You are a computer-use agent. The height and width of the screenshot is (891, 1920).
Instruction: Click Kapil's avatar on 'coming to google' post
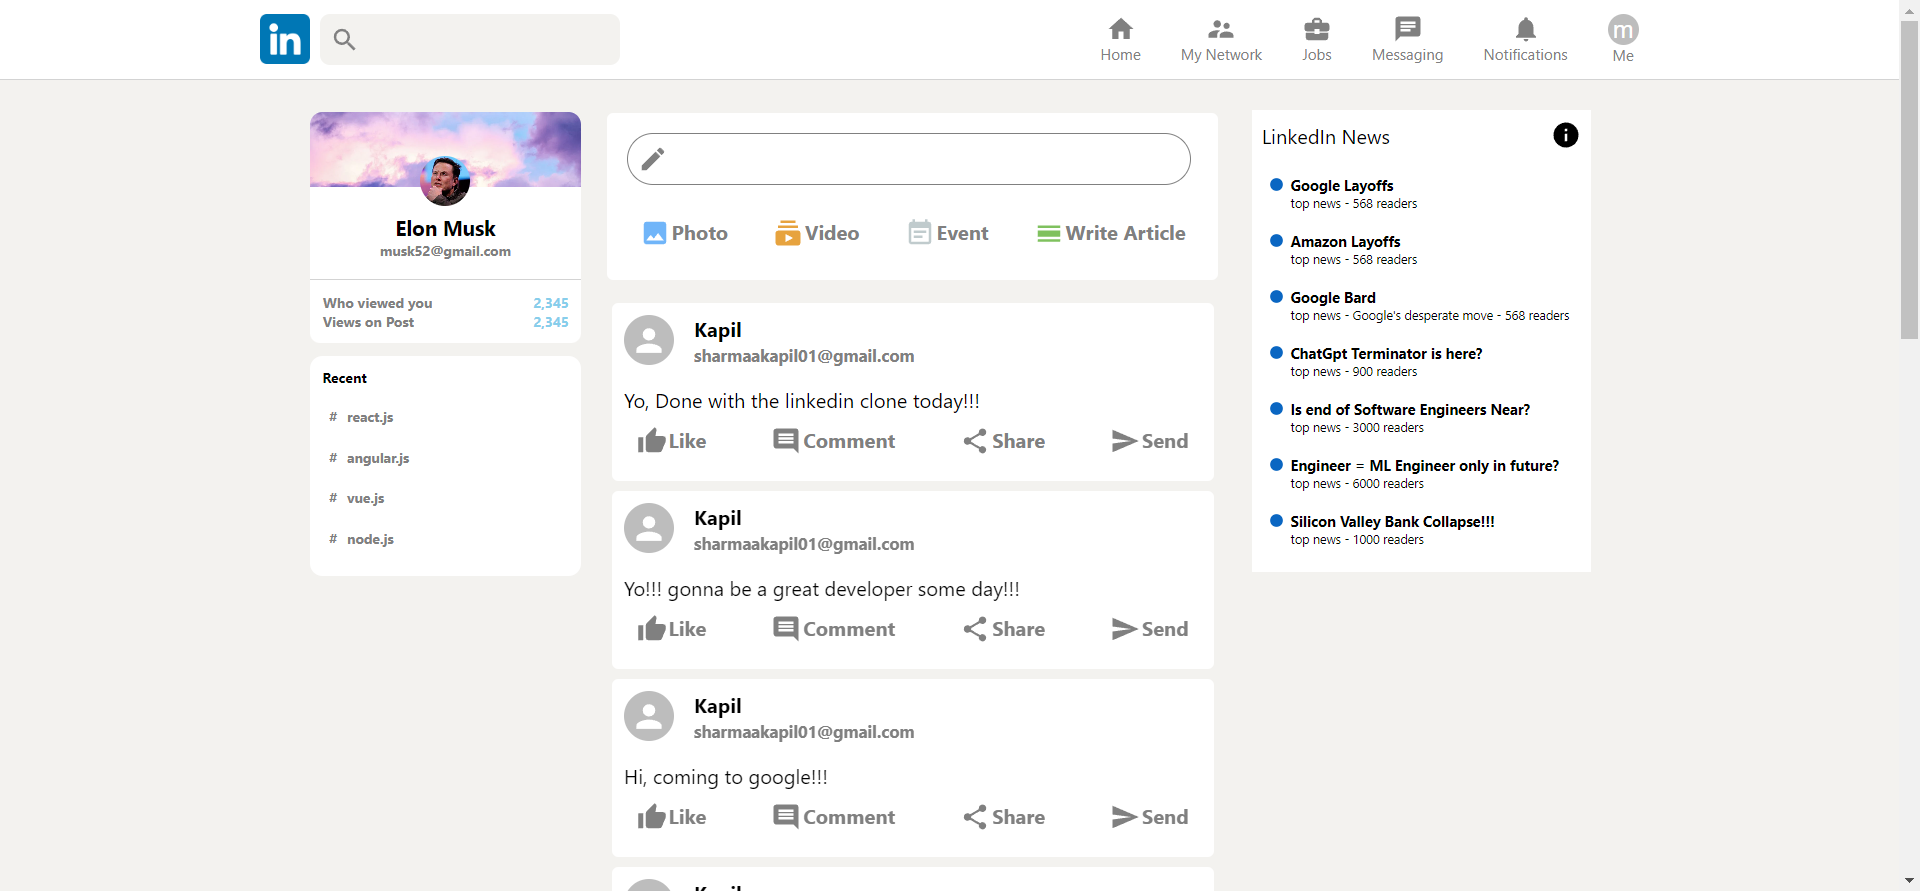(649, 716)
